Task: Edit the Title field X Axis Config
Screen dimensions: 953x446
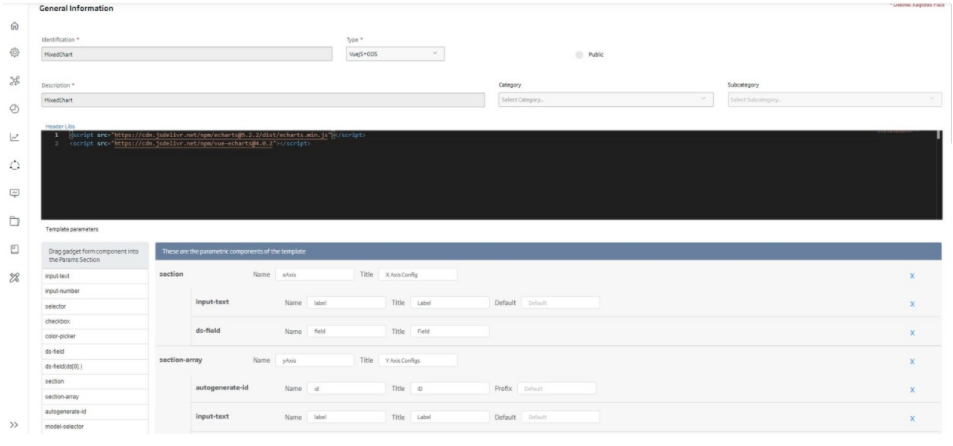Action: tap(418, 275)
